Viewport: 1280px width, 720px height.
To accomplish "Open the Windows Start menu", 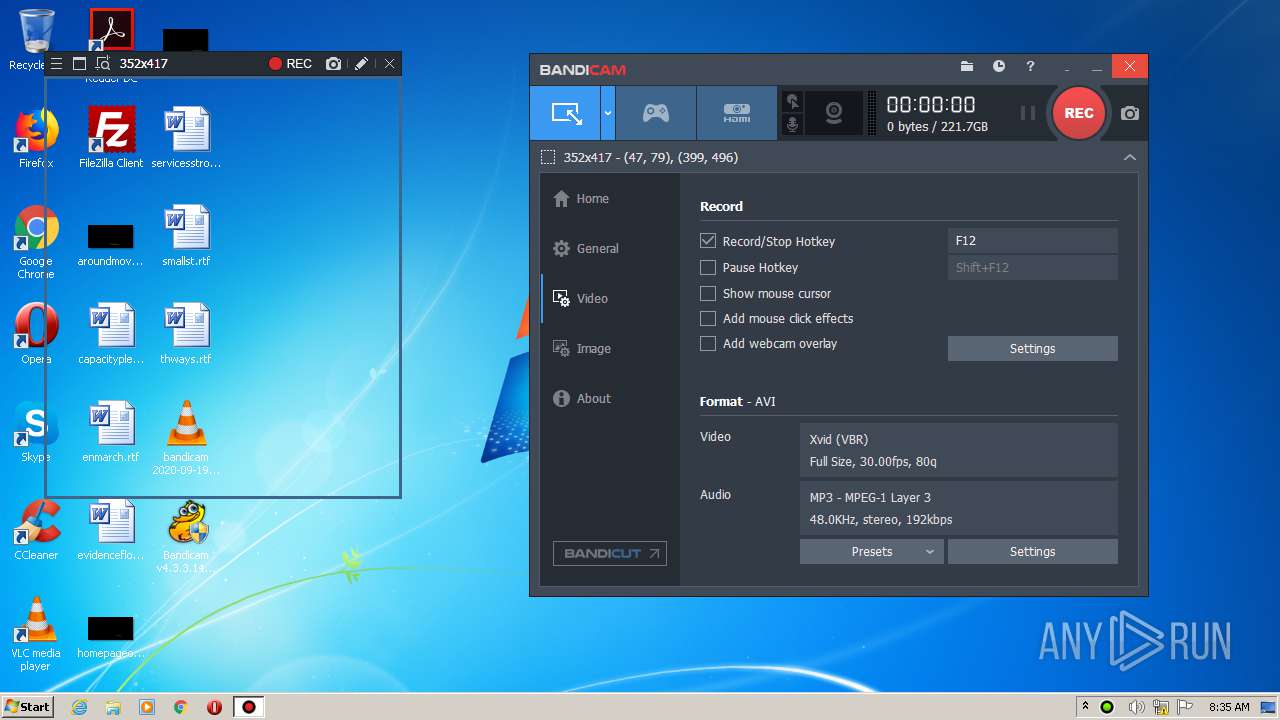I will click(x=27, y=706).
